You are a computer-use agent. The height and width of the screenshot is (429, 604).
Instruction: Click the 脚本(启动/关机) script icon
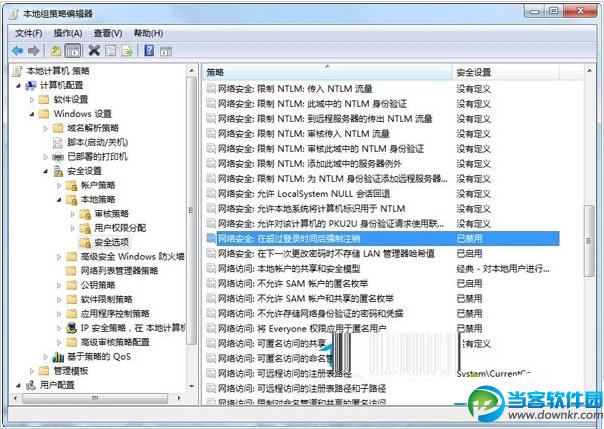coord(58,142)
